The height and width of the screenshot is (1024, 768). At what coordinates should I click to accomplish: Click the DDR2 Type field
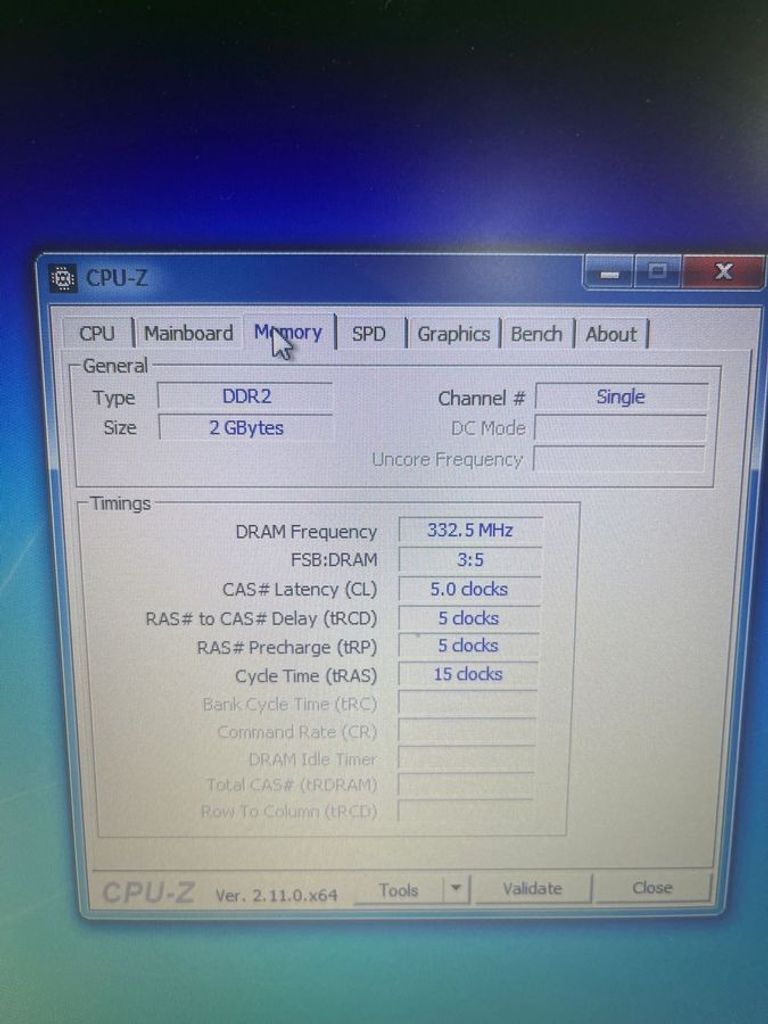(246, 396)
